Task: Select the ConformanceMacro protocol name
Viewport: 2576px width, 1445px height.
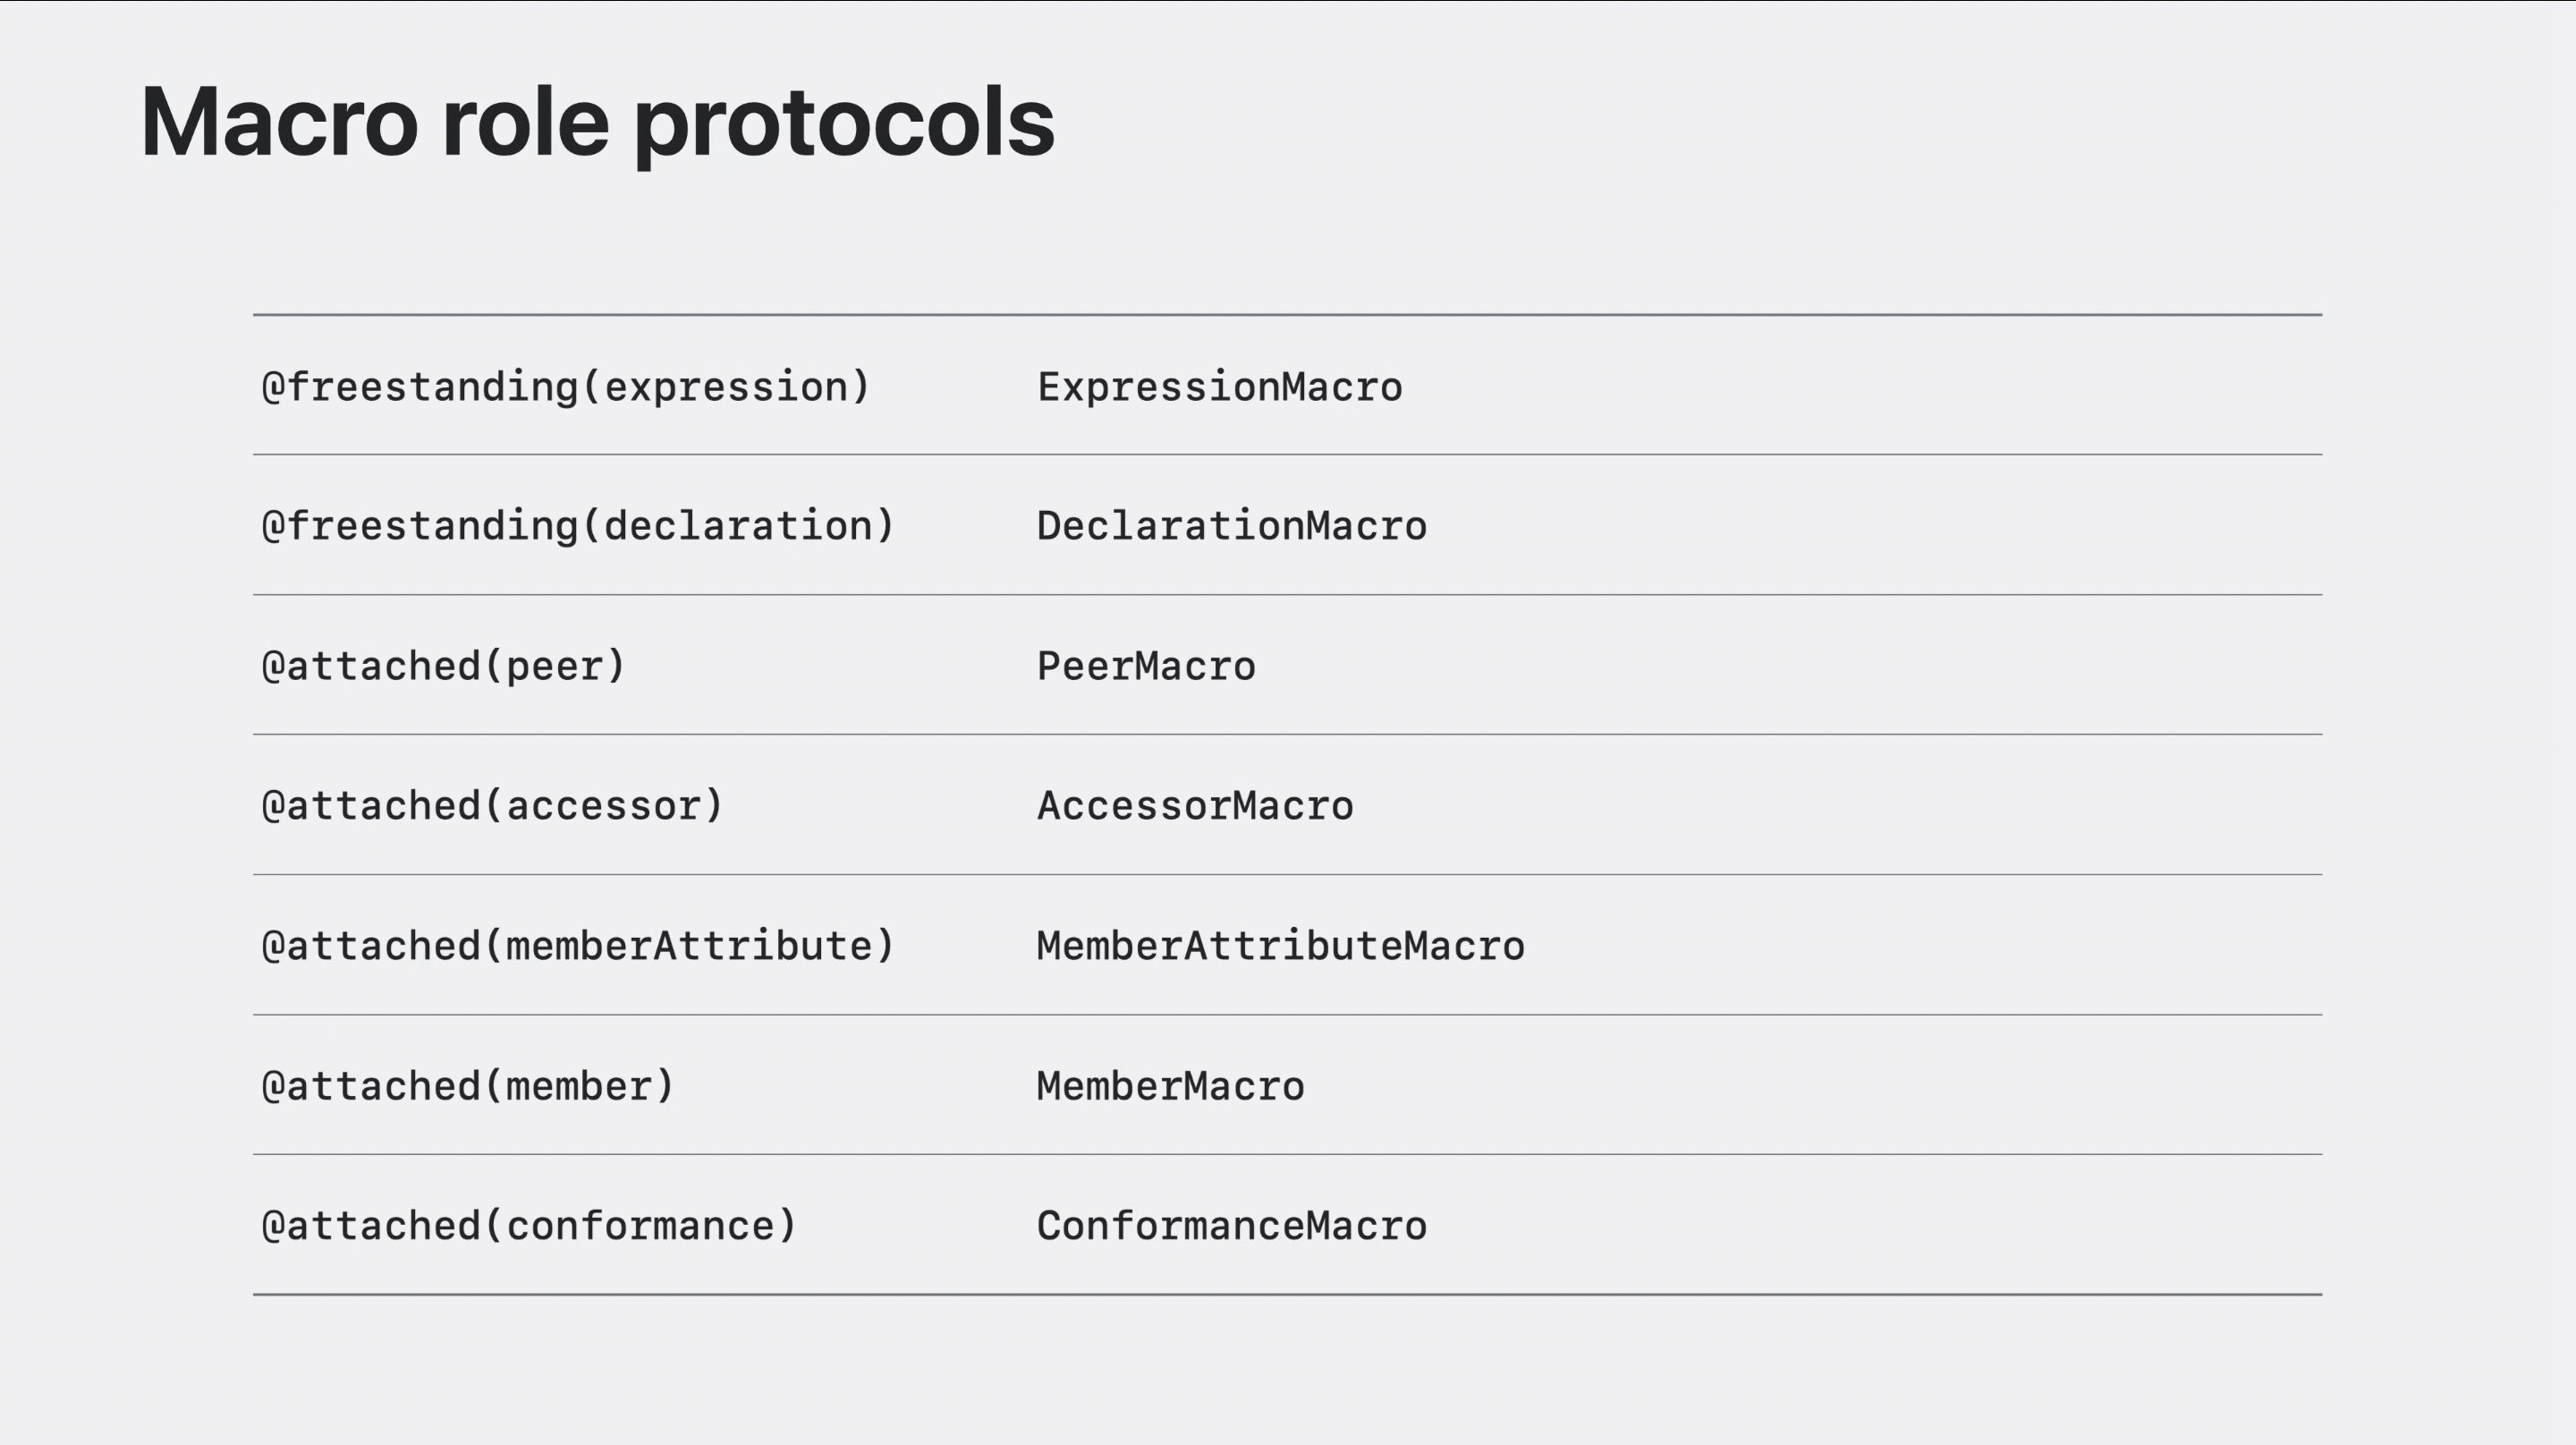Action: click(x=1231, y=1226)
